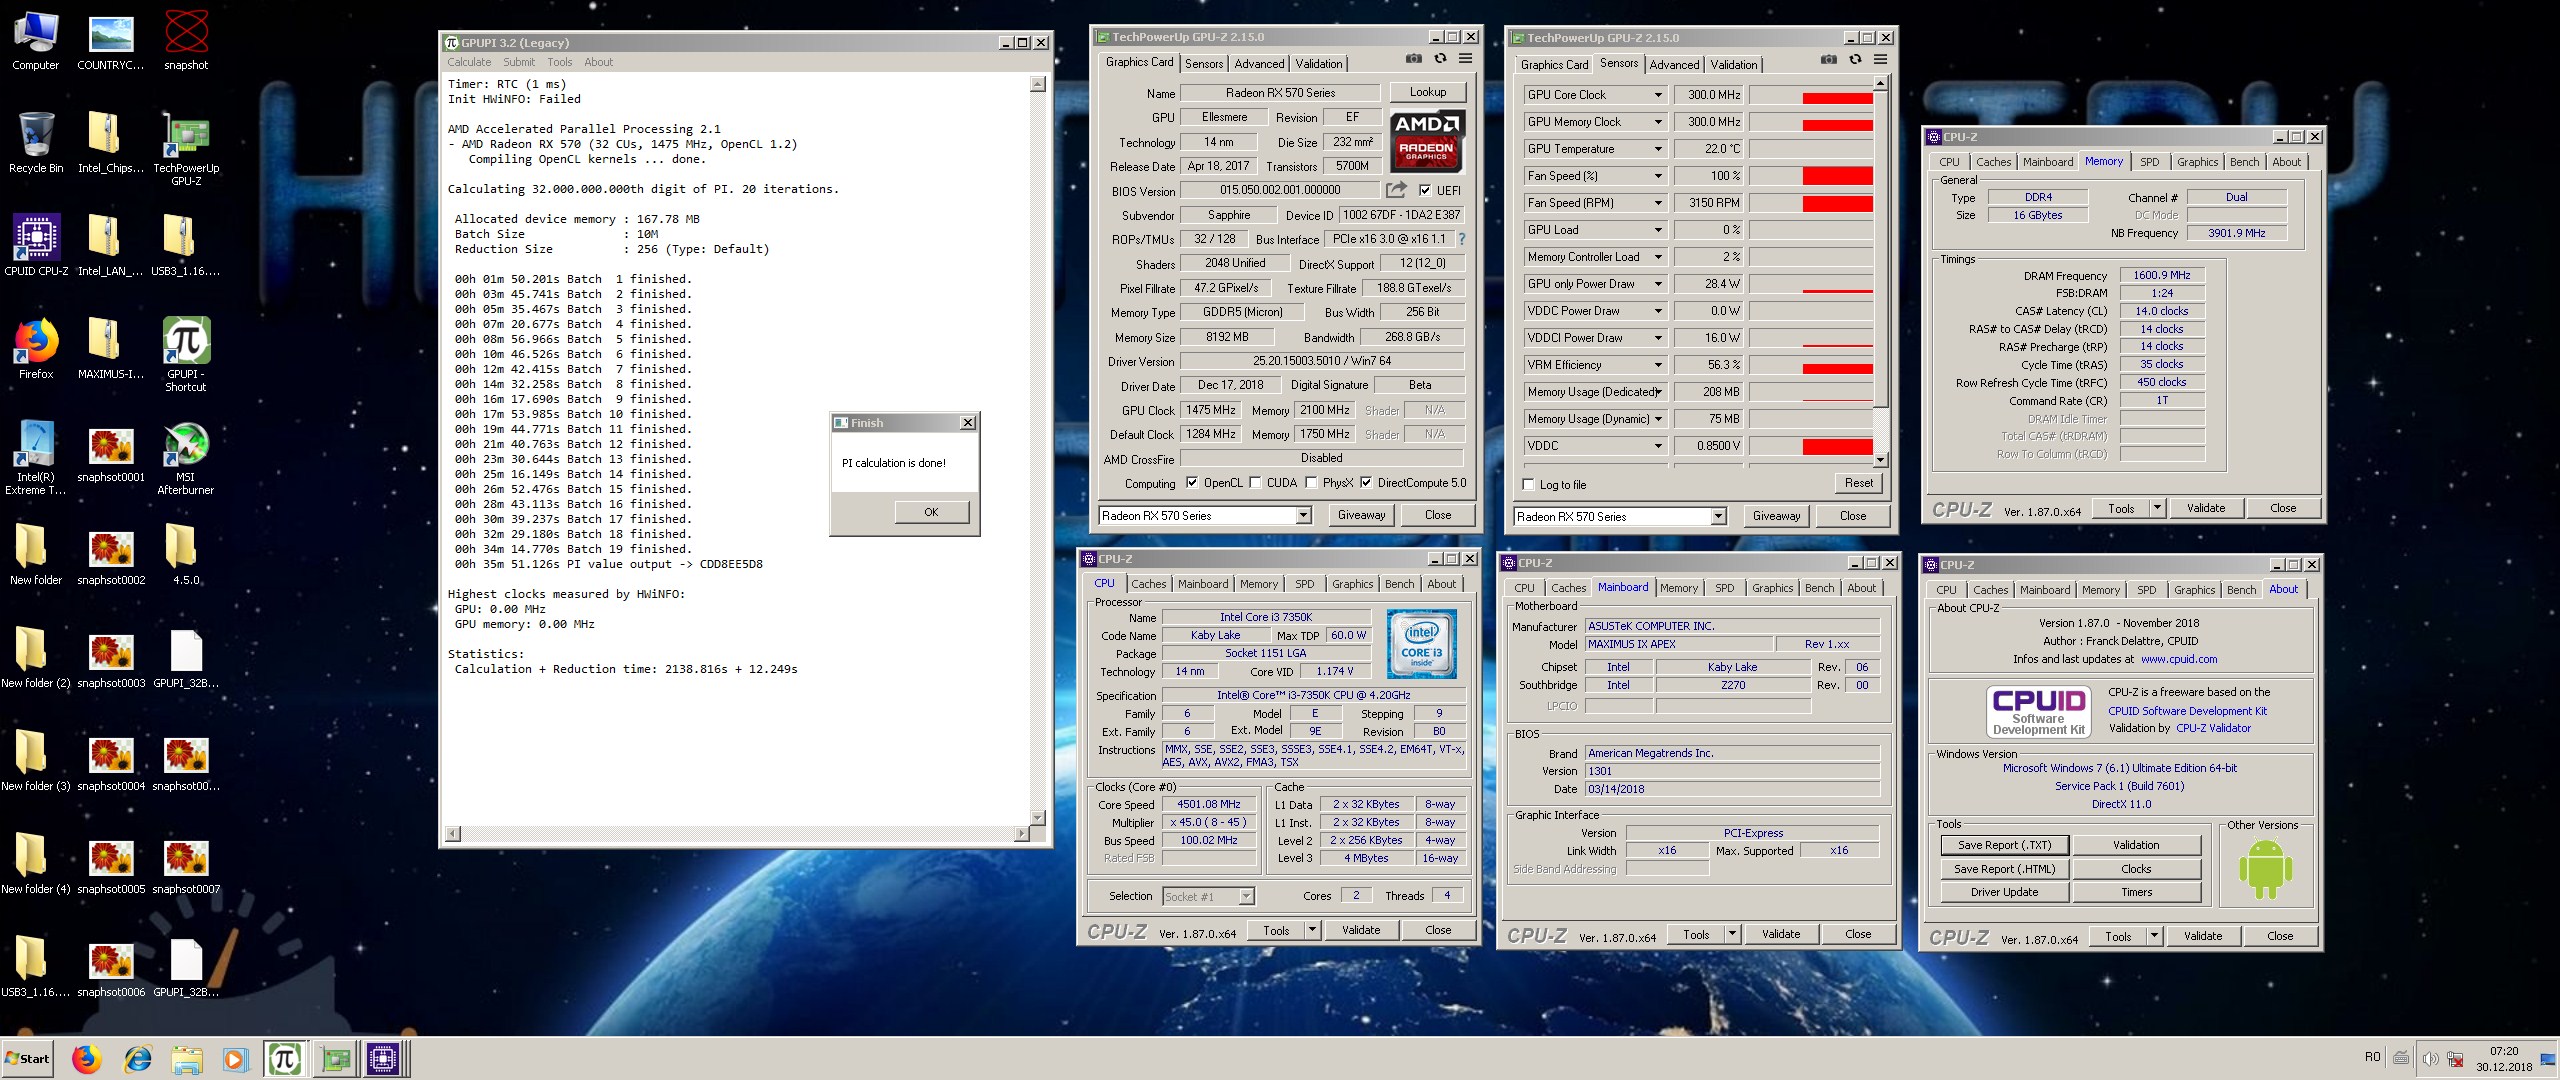Open the hamburger menu in left GPU-Z window

pos(1465,59)
